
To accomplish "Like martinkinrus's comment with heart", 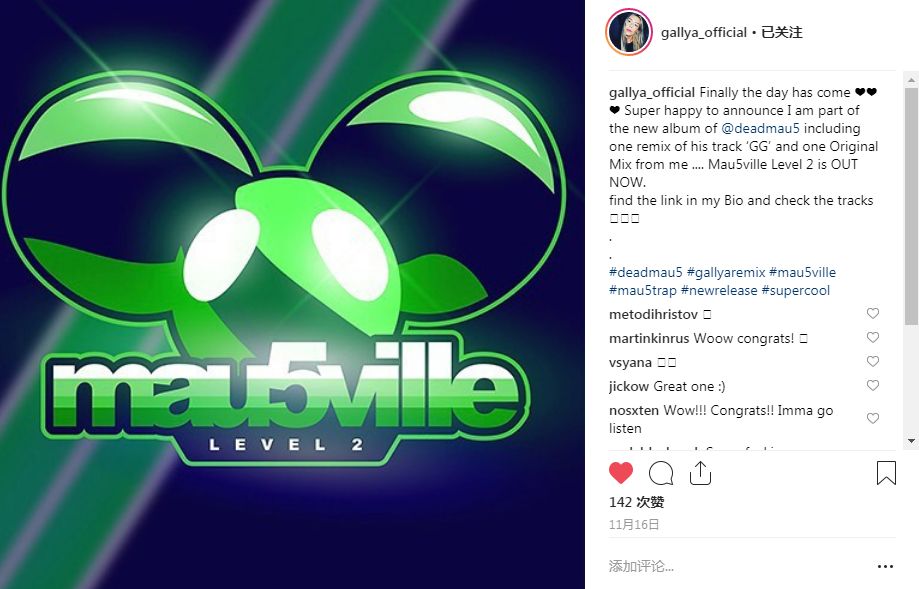I will point(873,338).
